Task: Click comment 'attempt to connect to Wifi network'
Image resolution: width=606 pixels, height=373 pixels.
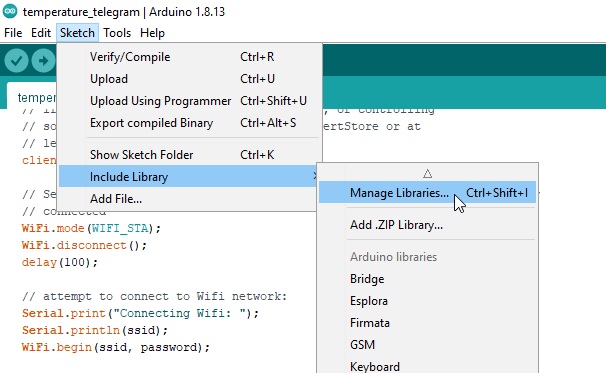Action: coord(155,296)
